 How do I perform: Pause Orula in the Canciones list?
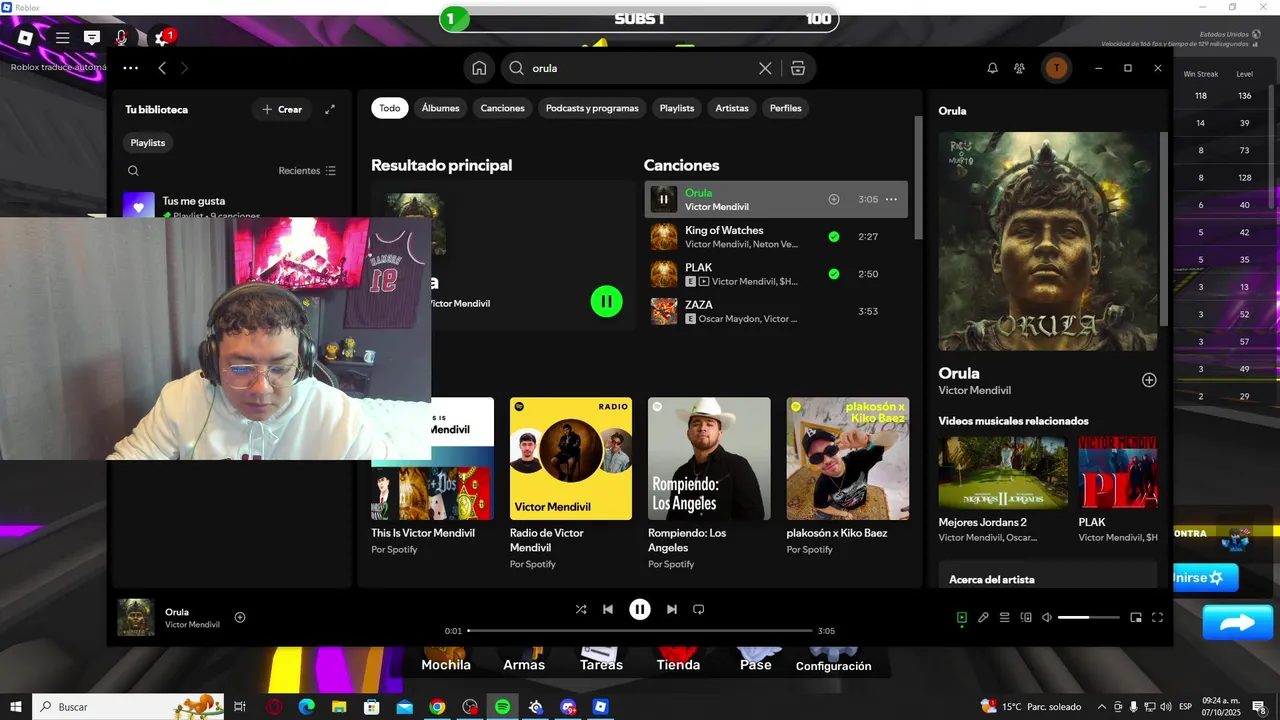(x=664, y=199)
